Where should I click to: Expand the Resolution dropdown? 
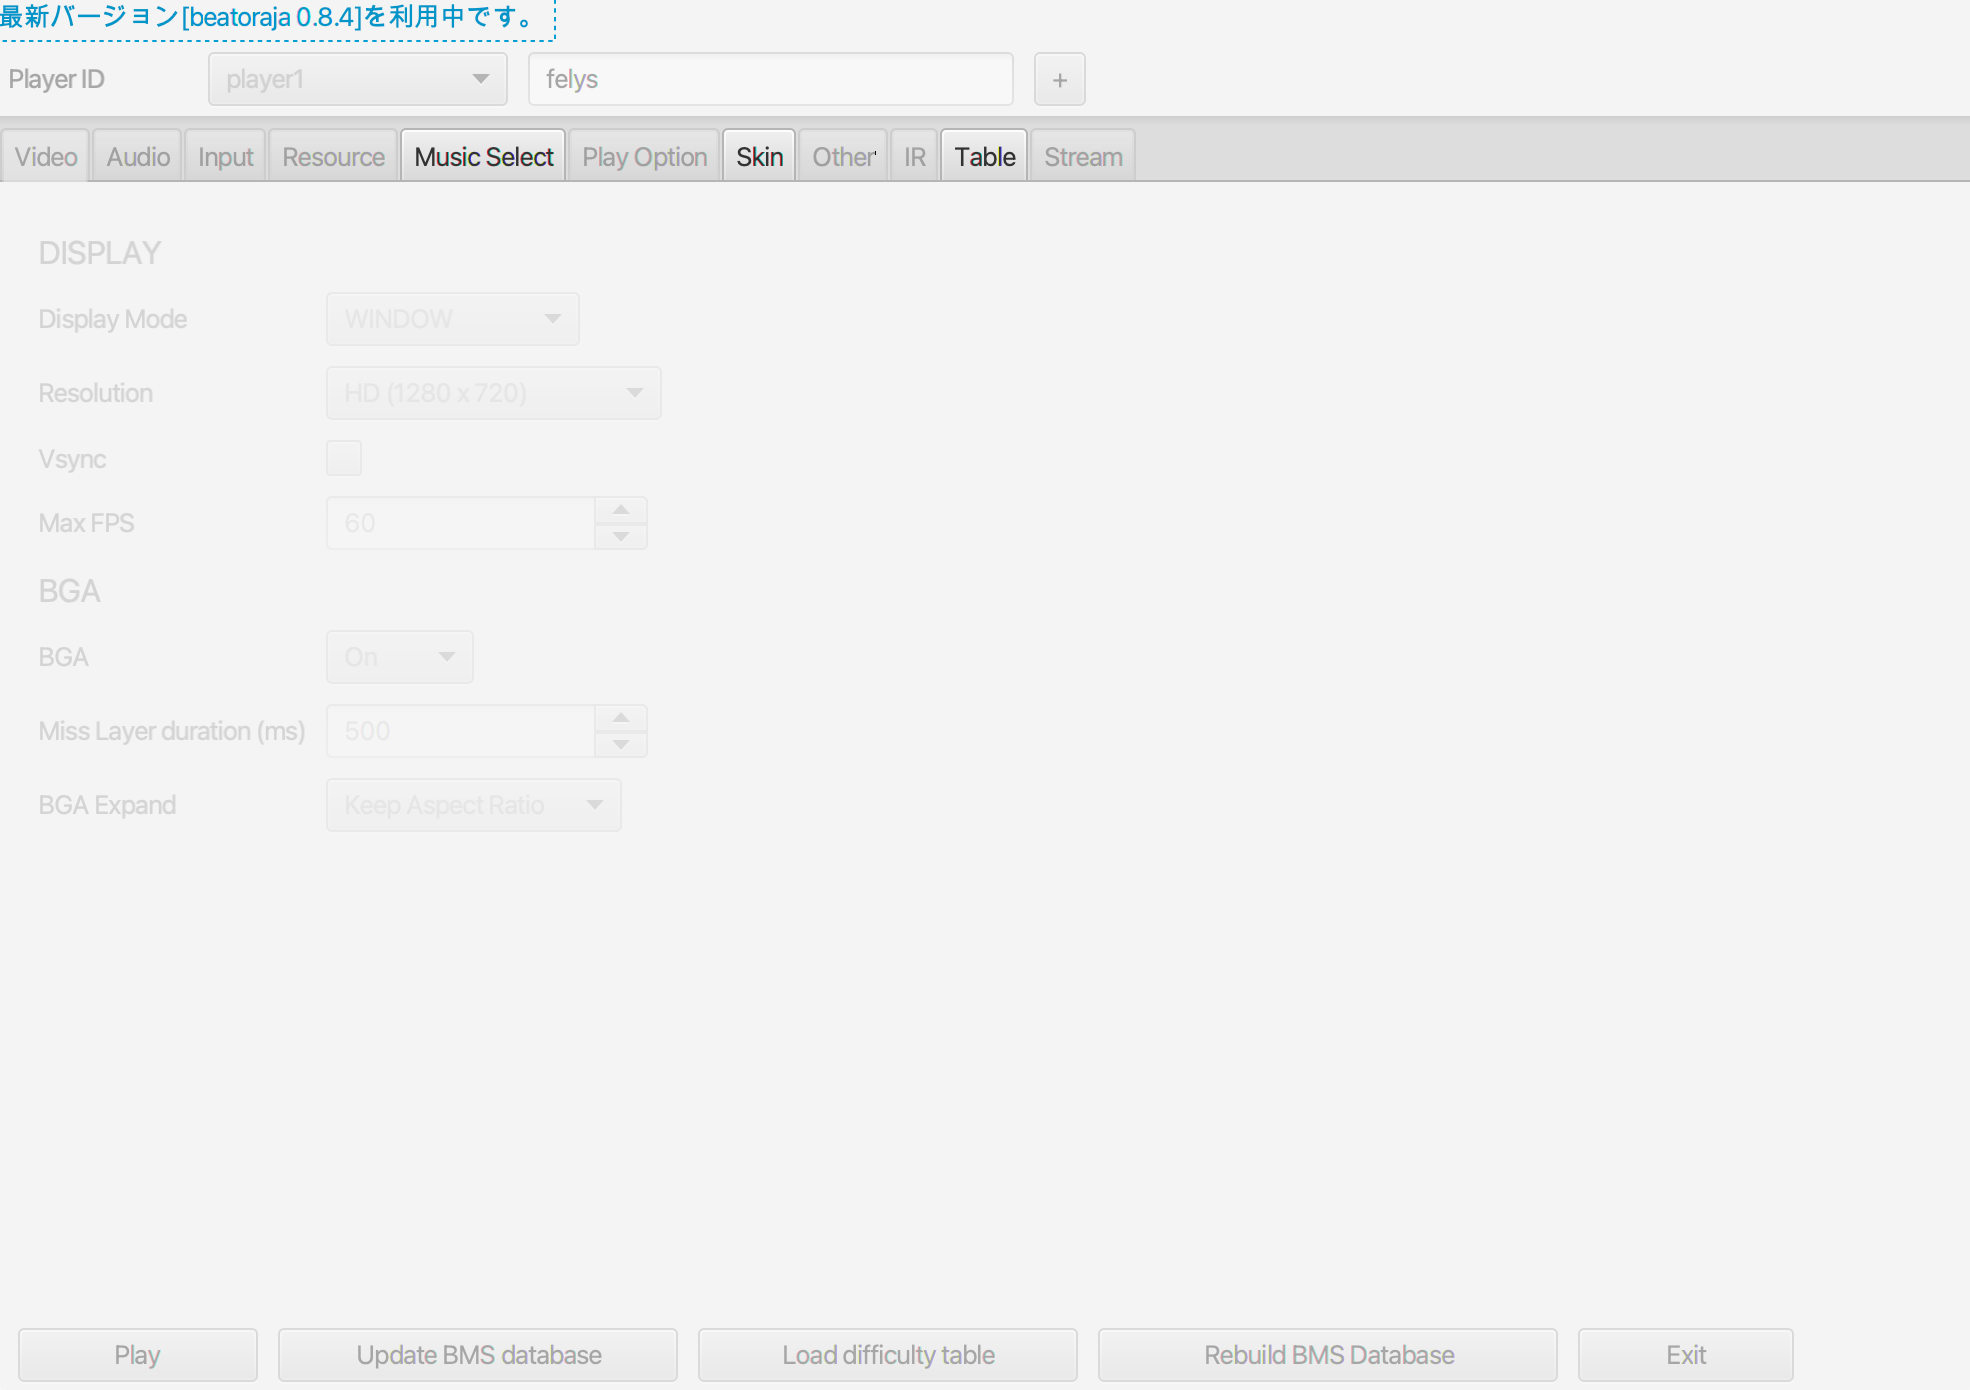493,393
